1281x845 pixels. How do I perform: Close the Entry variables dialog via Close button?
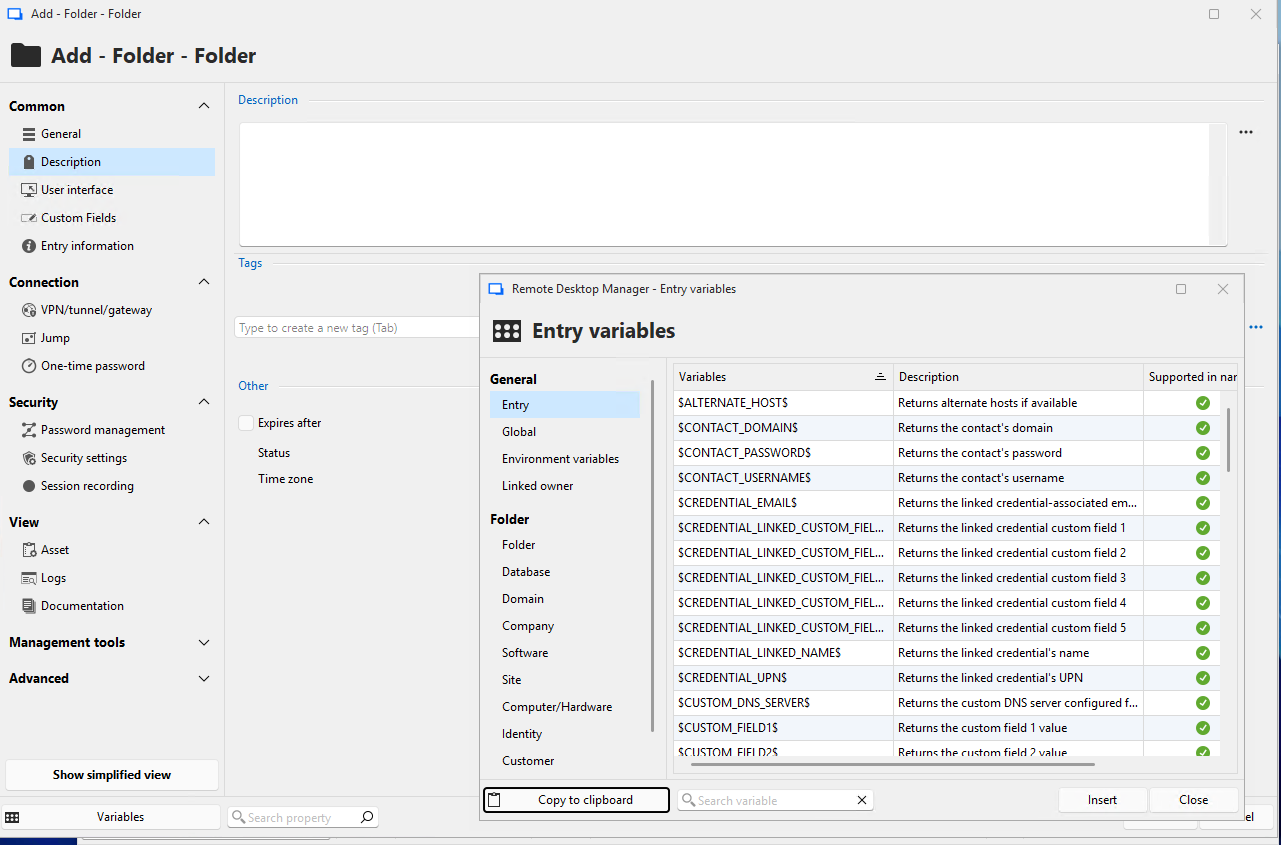point(1194,800)
